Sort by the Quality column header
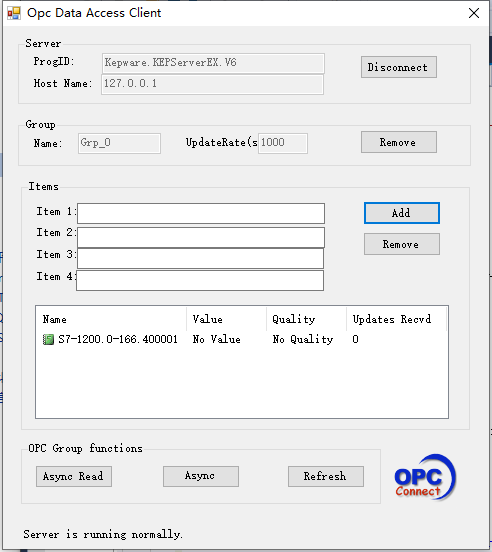The width and height of the screenshot is (492, 552). click(x=306, y=319)
